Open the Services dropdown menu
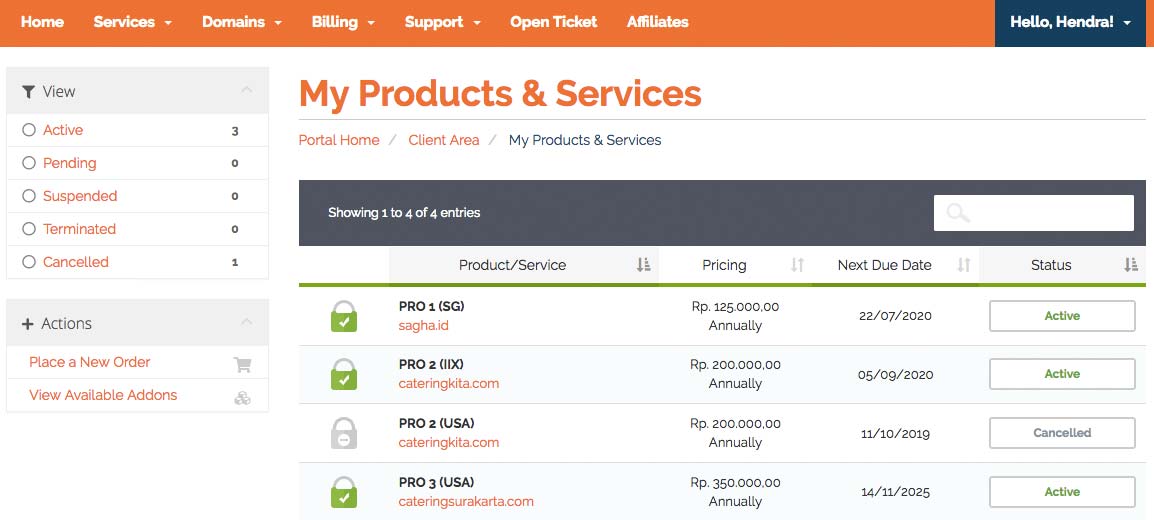 coord(132,22)
